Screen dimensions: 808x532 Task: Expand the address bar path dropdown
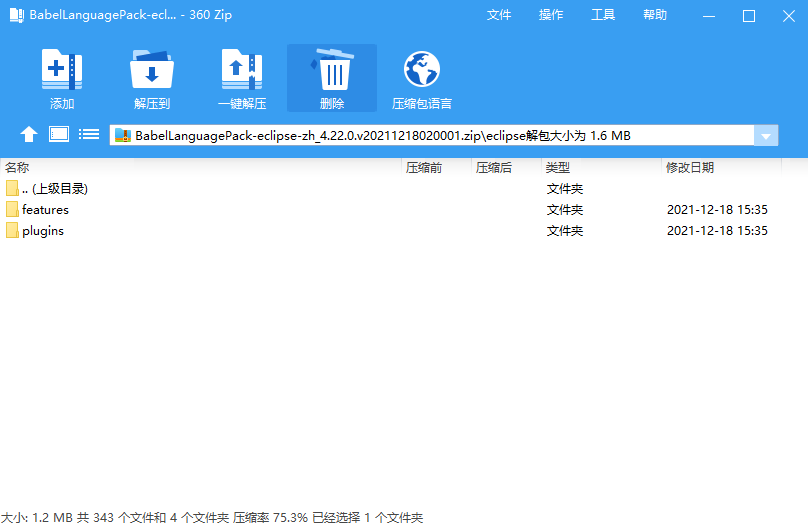click(766, 136)
